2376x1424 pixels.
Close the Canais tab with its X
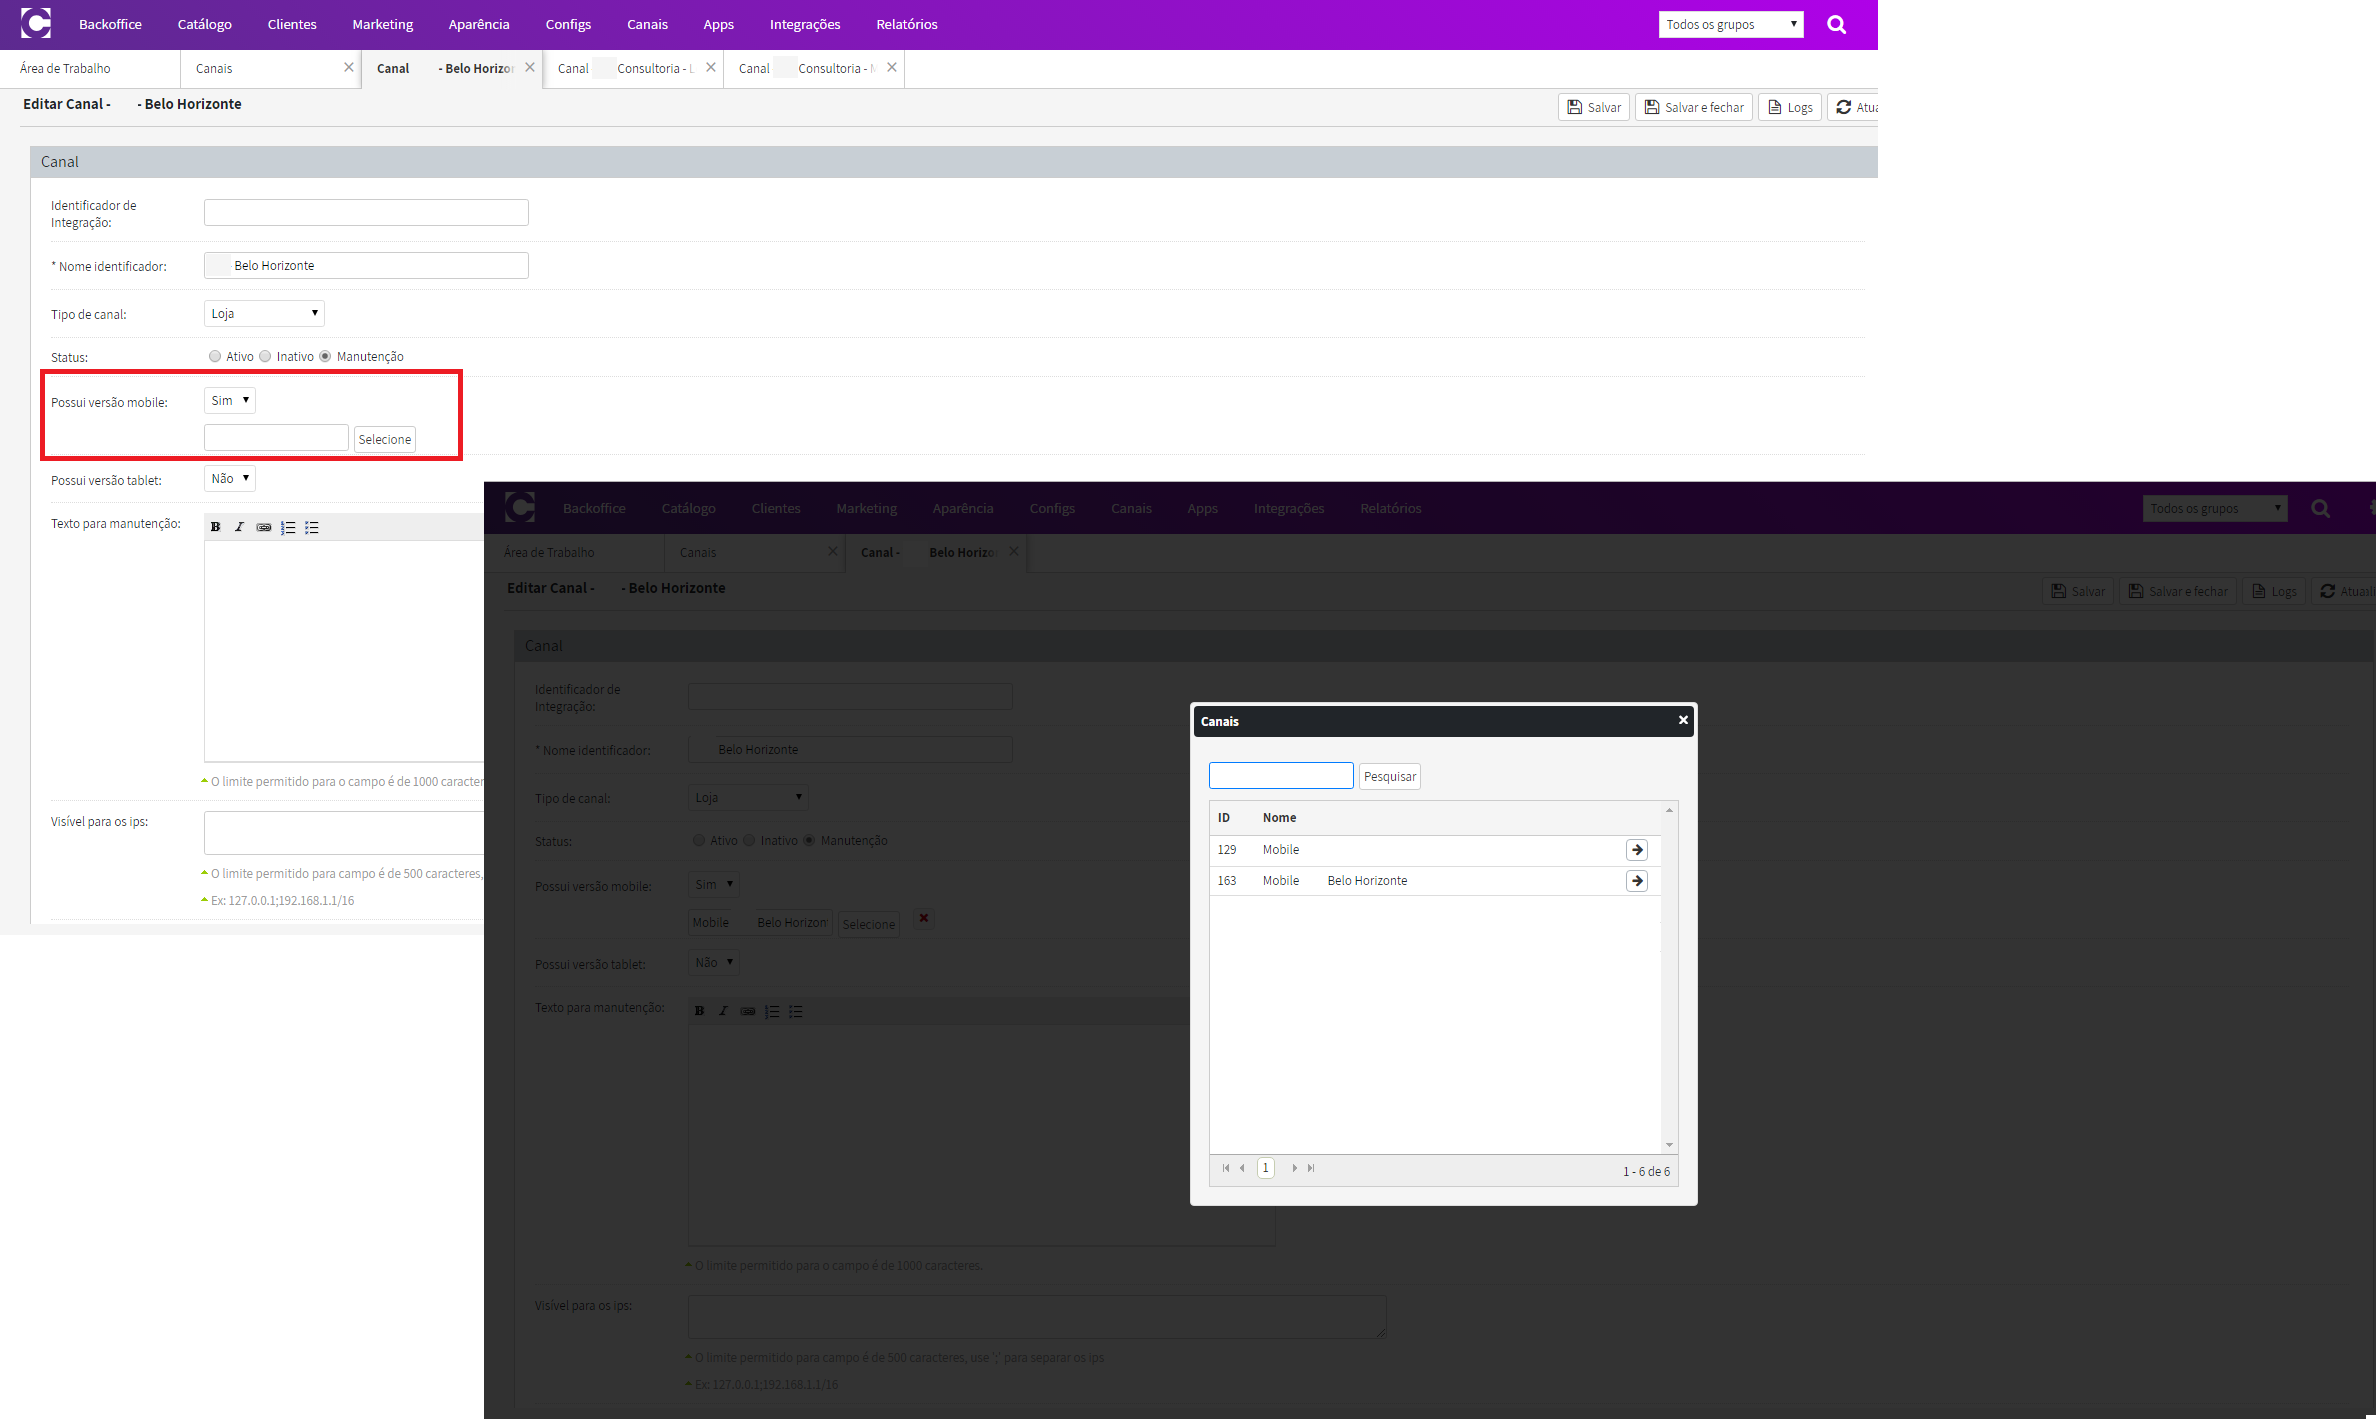pyautogui.click(x=348, y=67)
